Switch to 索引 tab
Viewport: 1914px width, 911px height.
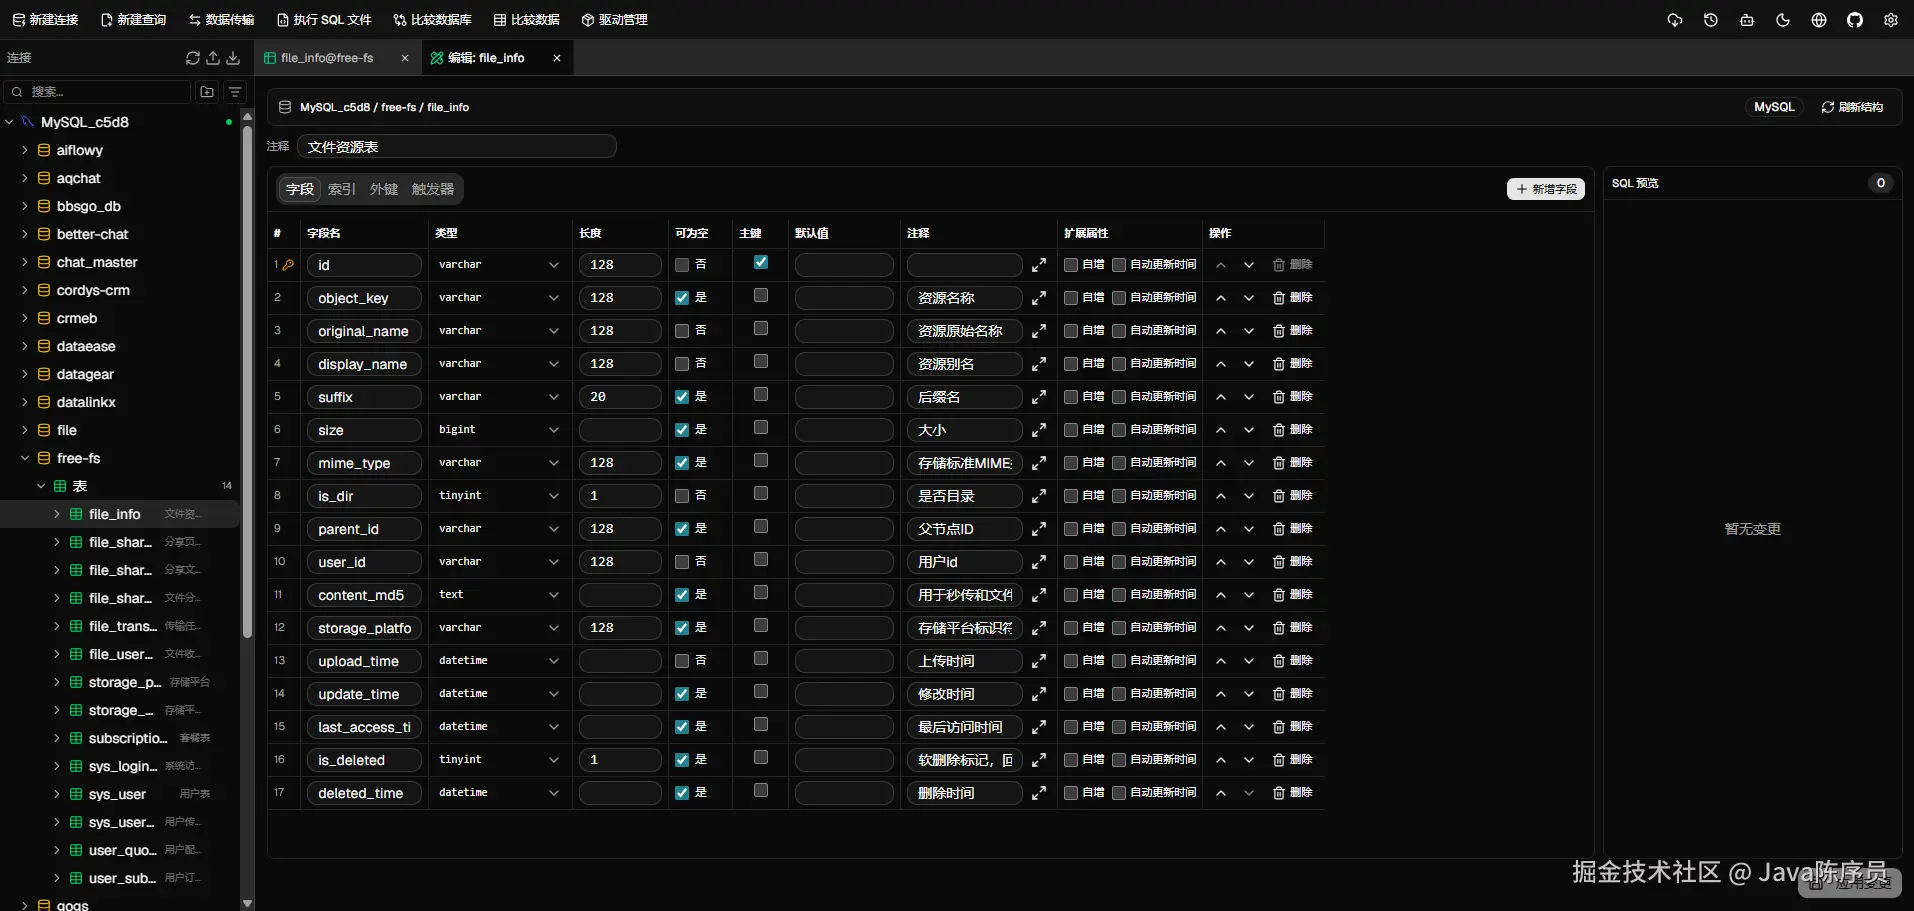click(341, 189)
